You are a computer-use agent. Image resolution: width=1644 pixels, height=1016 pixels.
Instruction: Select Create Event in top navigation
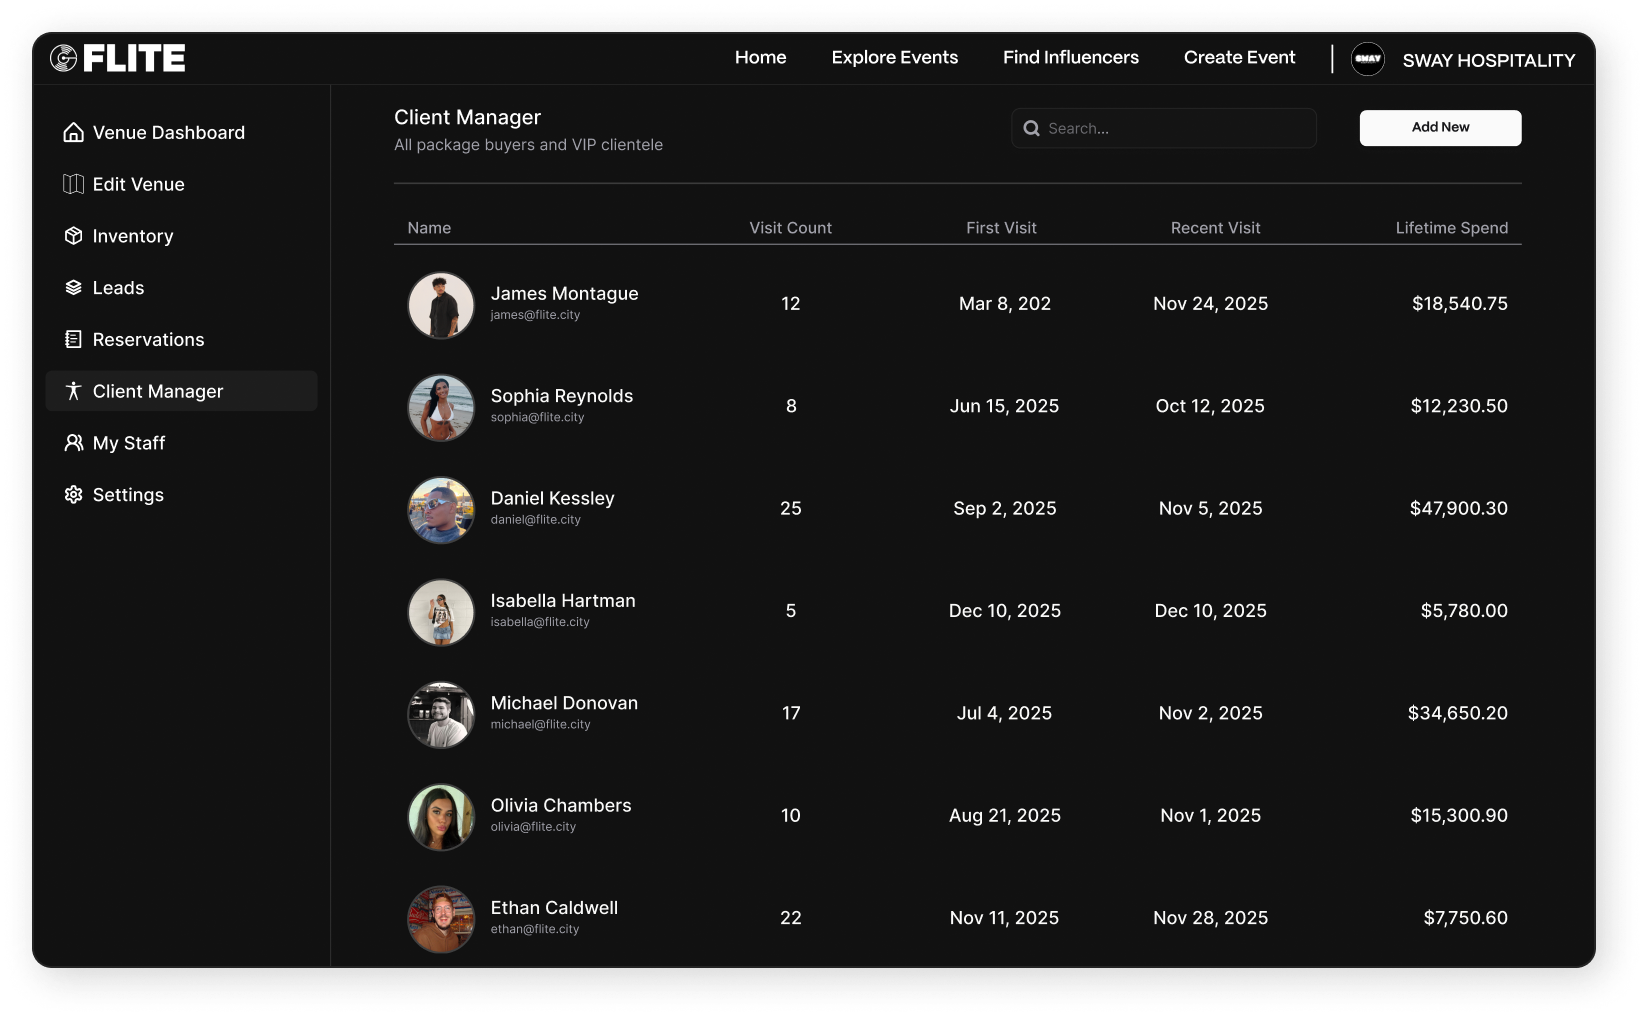1239,58
